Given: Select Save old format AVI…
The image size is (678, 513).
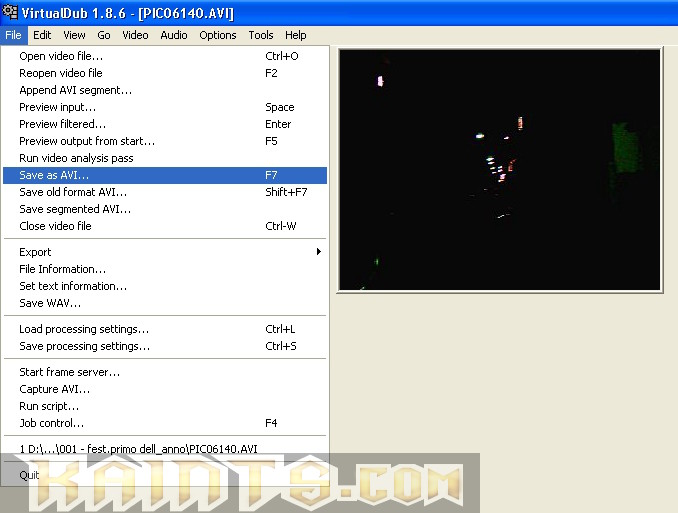Looking at the screenshot, I should pyautogui.click(x=165, y=192).
